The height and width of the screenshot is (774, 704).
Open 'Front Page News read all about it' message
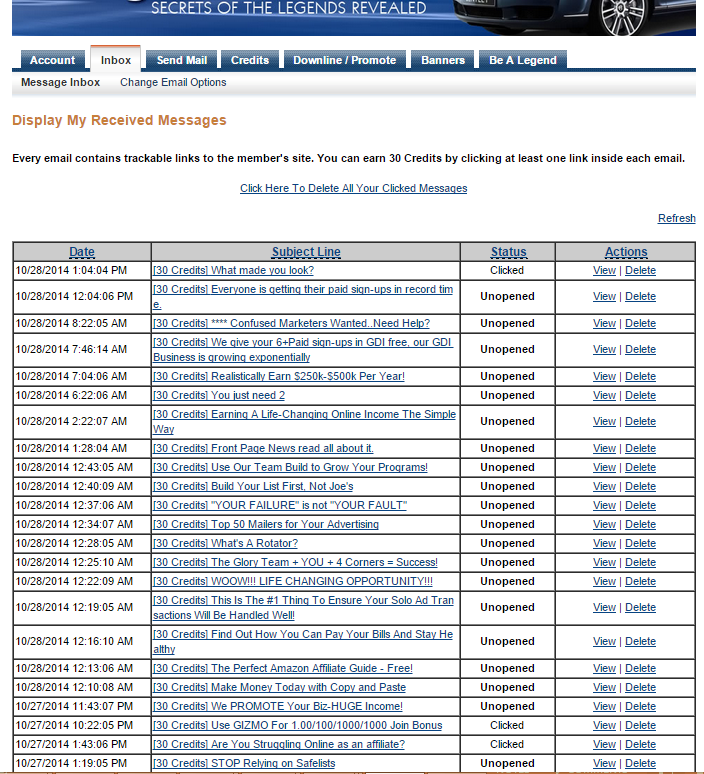click(x=263, y=448)
